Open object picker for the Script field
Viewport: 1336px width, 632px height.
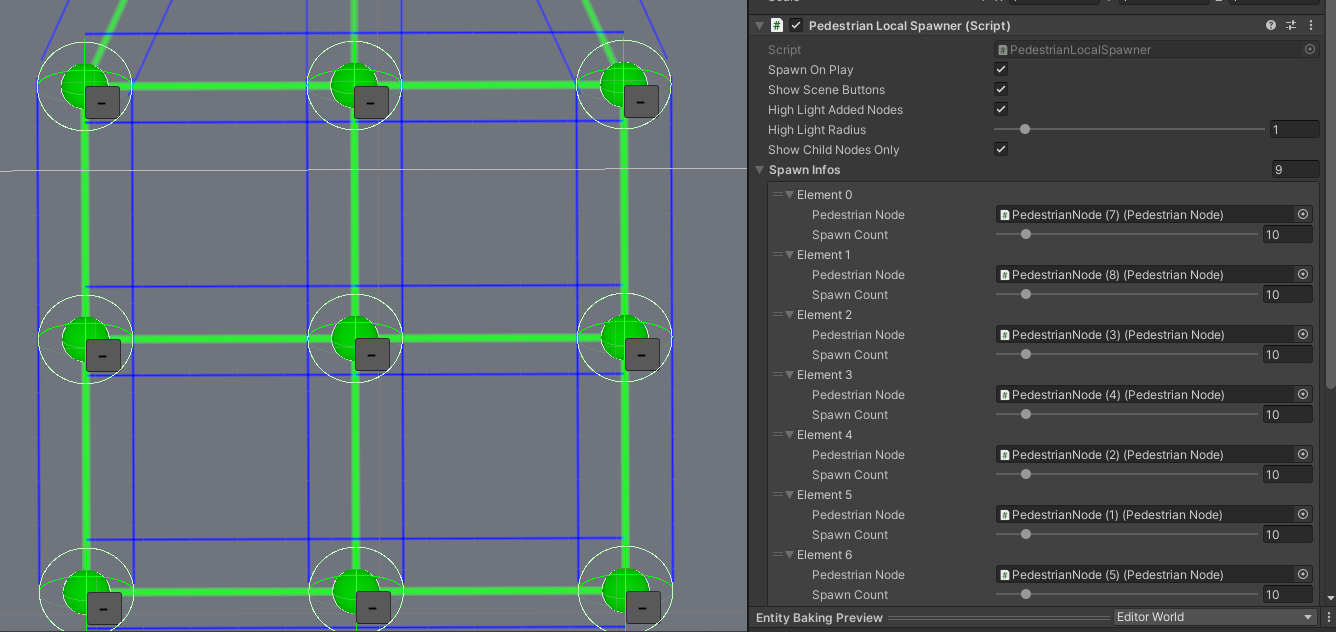point(1310,49)
